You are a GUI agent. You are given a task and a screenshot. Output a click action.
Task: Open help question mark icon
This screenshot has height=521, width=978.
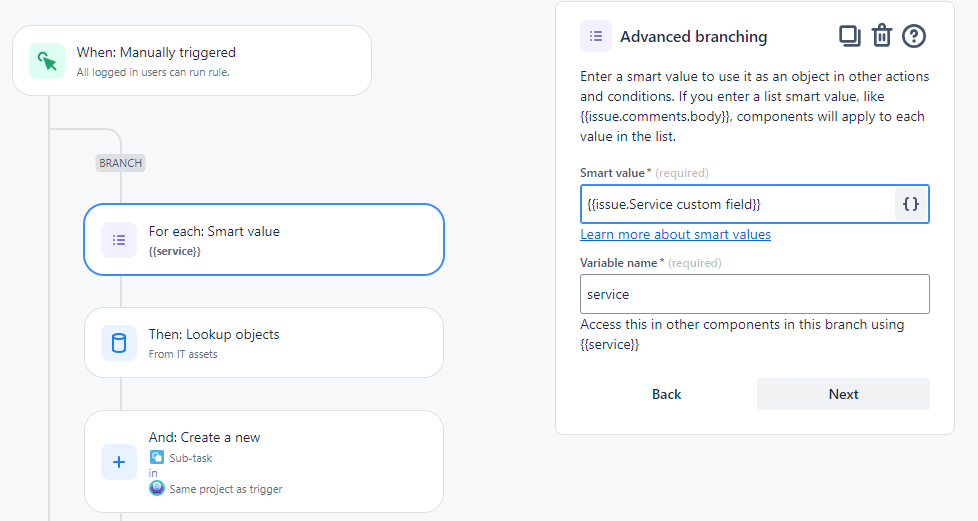914,36
